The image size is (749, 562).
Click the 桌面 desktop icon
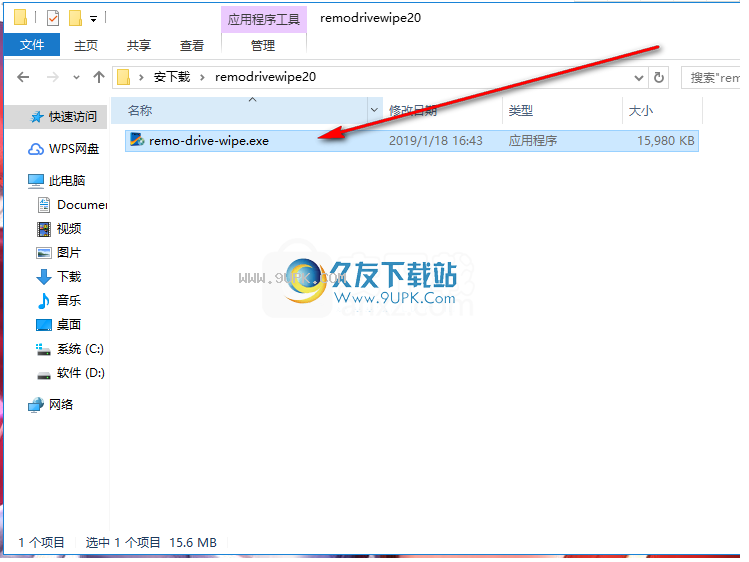coord(44,325)
